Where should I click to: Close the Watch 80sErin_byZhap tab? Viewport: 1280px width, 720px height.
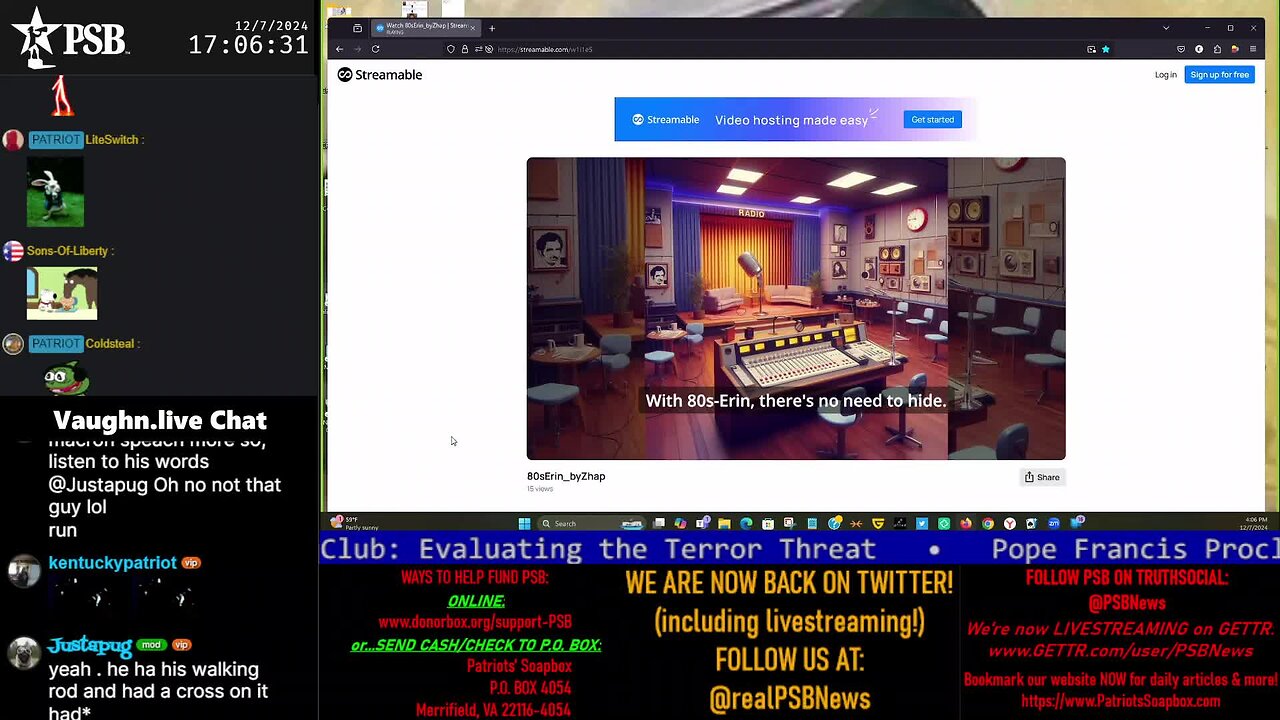[x=473, y=28]
